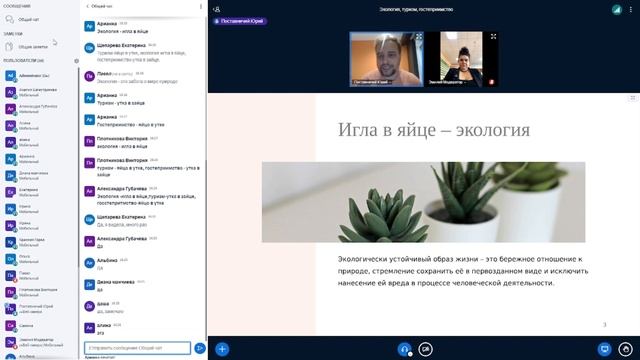This screenshot has width=640, height=360.
Task: Open the main options three-dot menu
Action: [631, 9]
